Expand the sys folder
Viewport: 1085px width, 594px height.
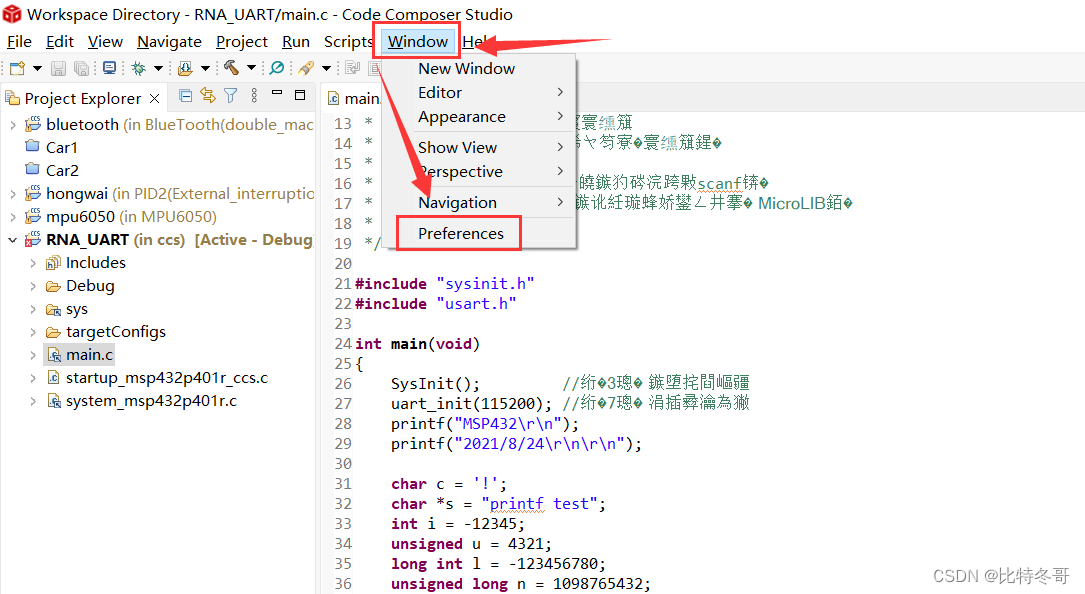click(x=33, y=309)
